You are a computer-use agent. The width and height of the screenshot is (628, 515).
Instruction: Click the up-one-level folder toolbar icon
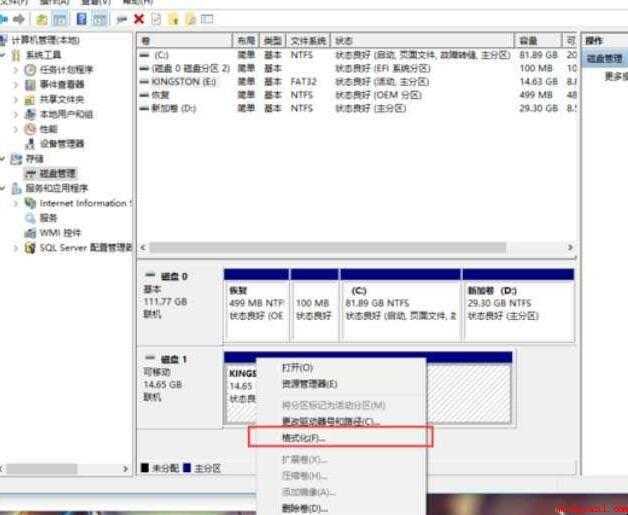pos(42,19)
